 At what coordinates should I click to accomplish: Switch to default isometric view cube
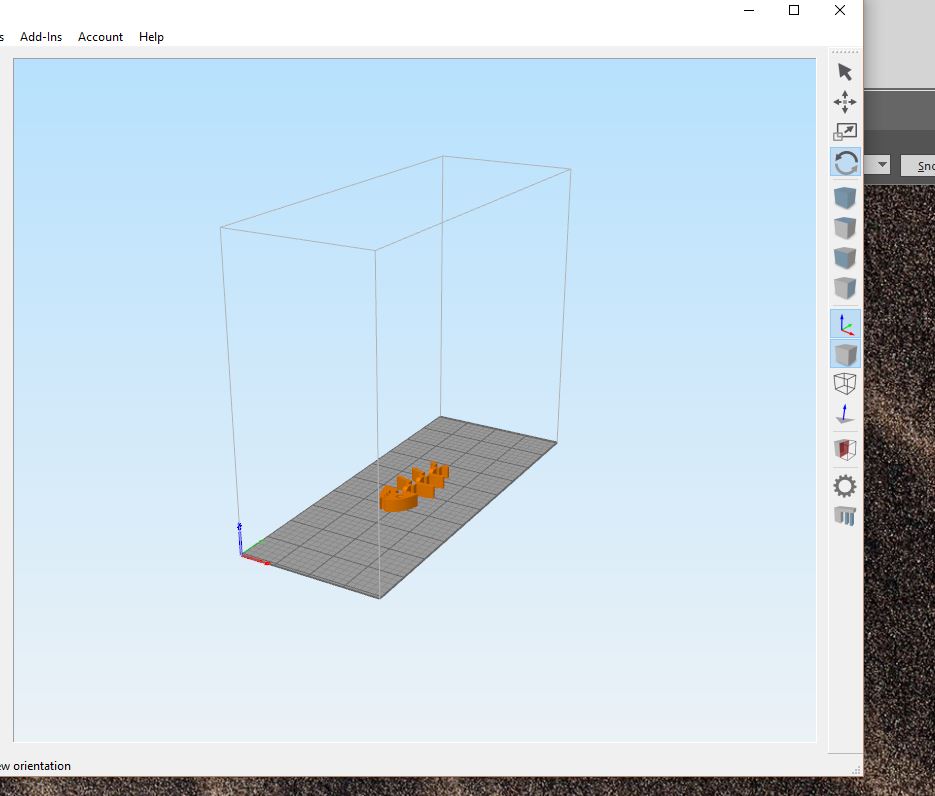click(x=845, y=198)
